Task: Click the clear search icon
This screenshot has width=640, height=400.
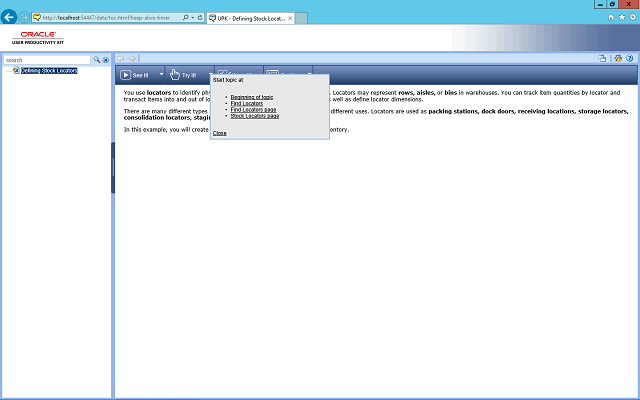Action: point(106,60)
